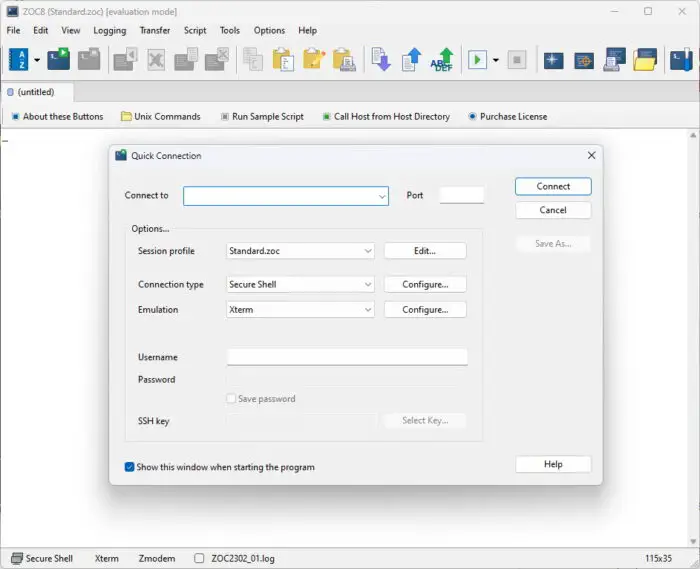
Task: Select the Purchase License radio button
Action: 472,116
